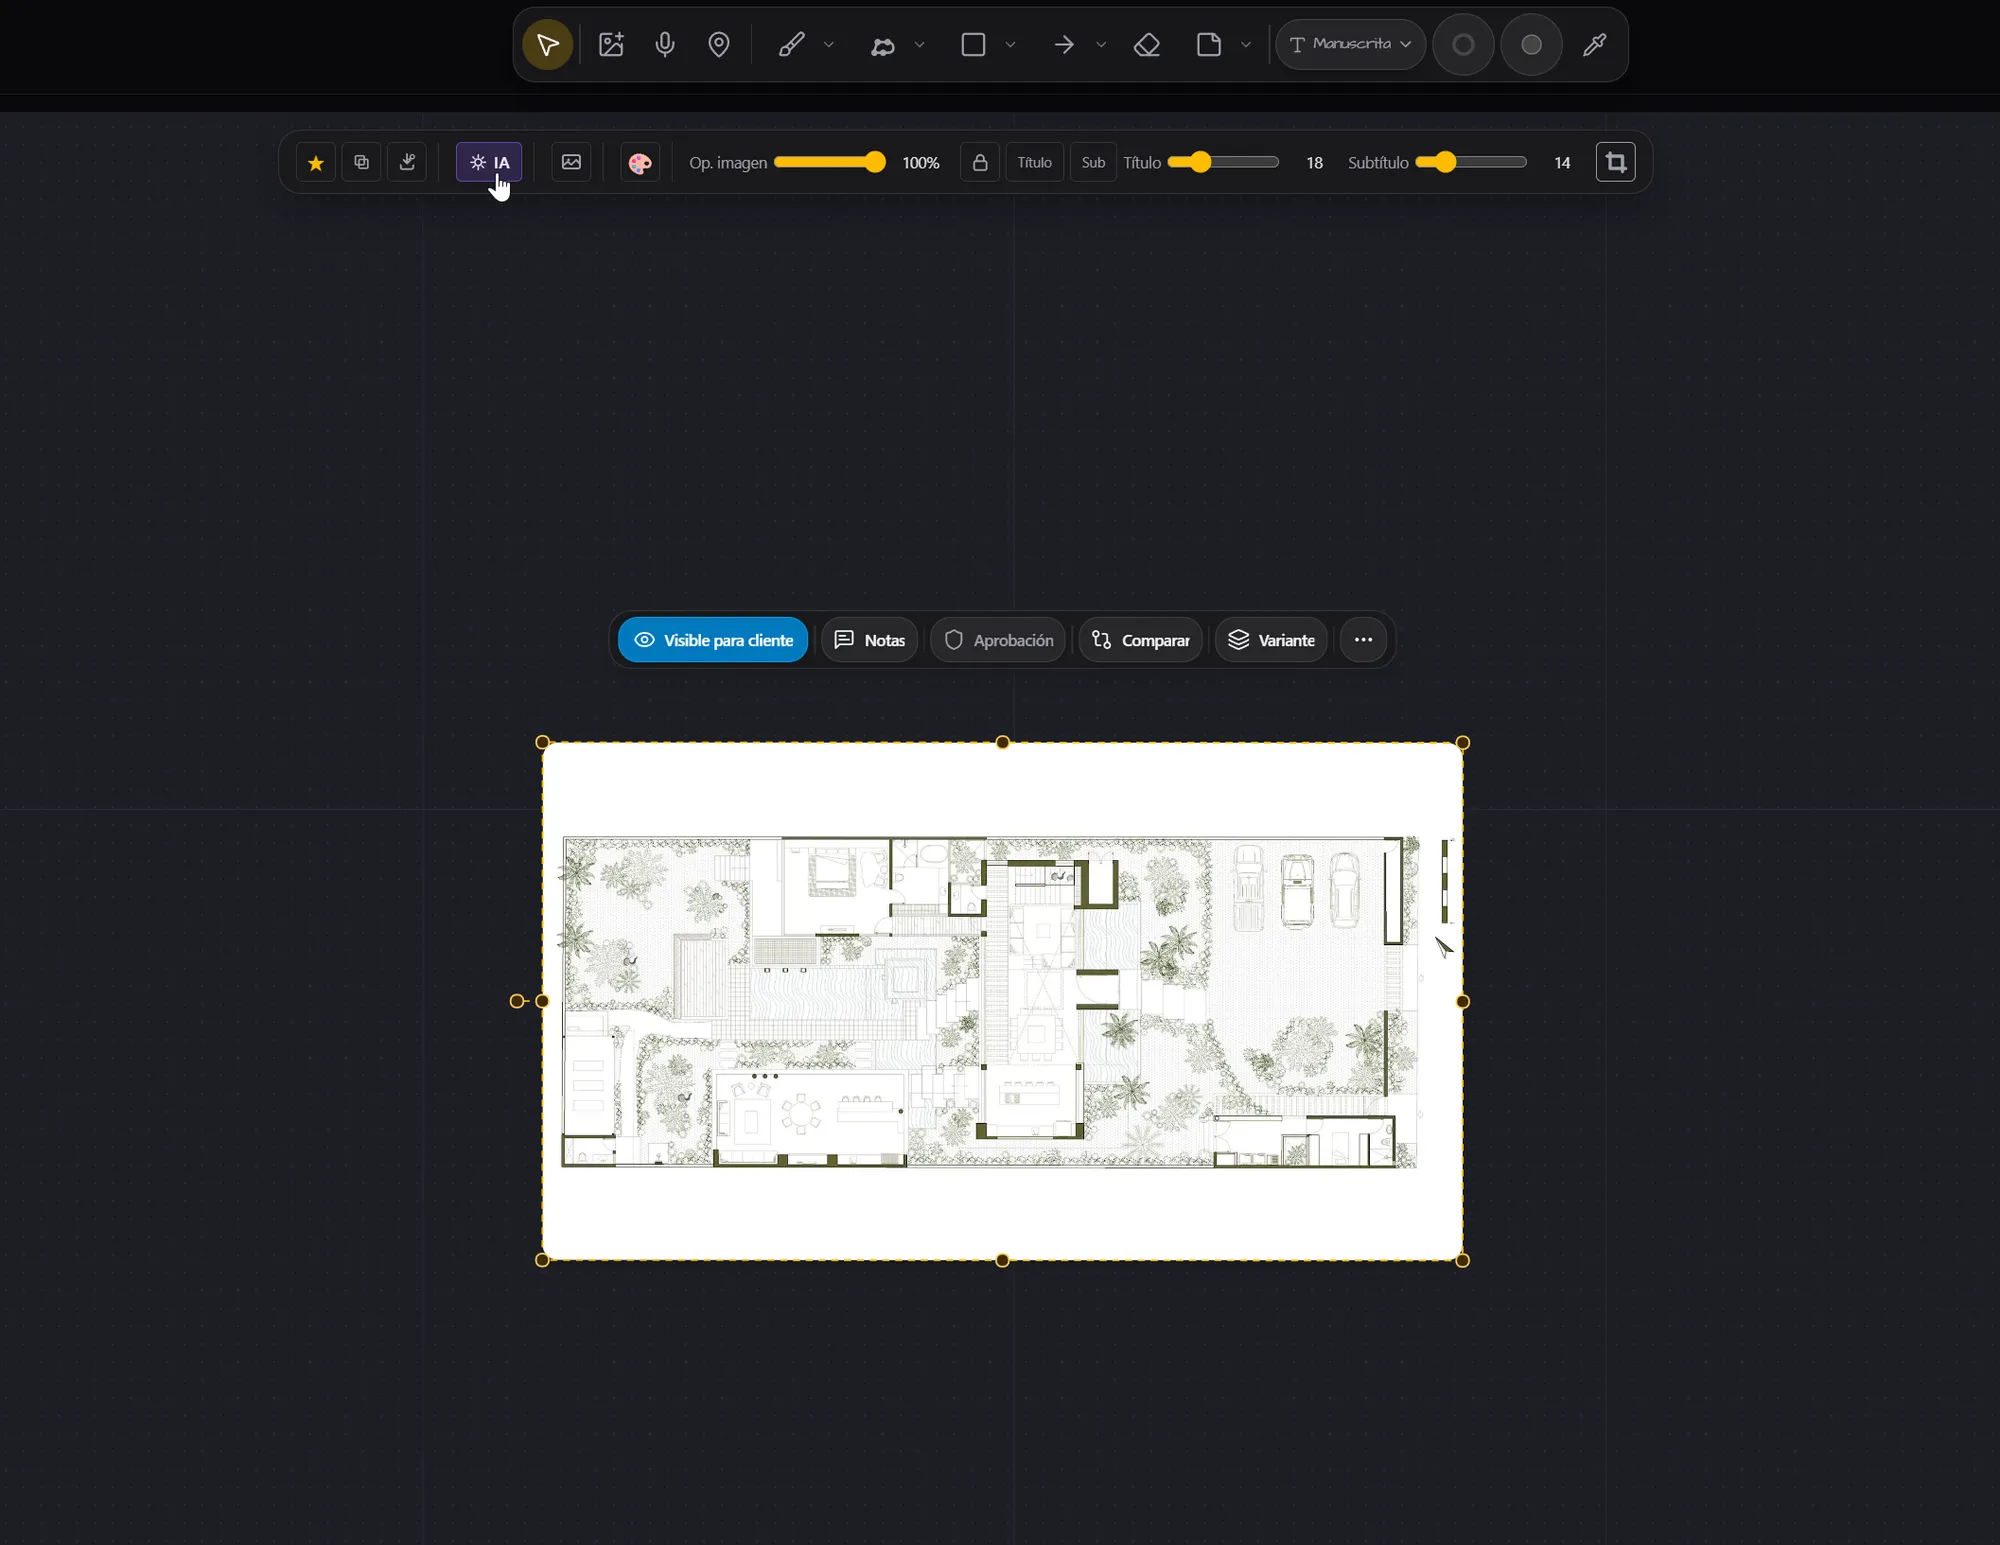Open the Manuscrita font dropdown

(1350, 45)
